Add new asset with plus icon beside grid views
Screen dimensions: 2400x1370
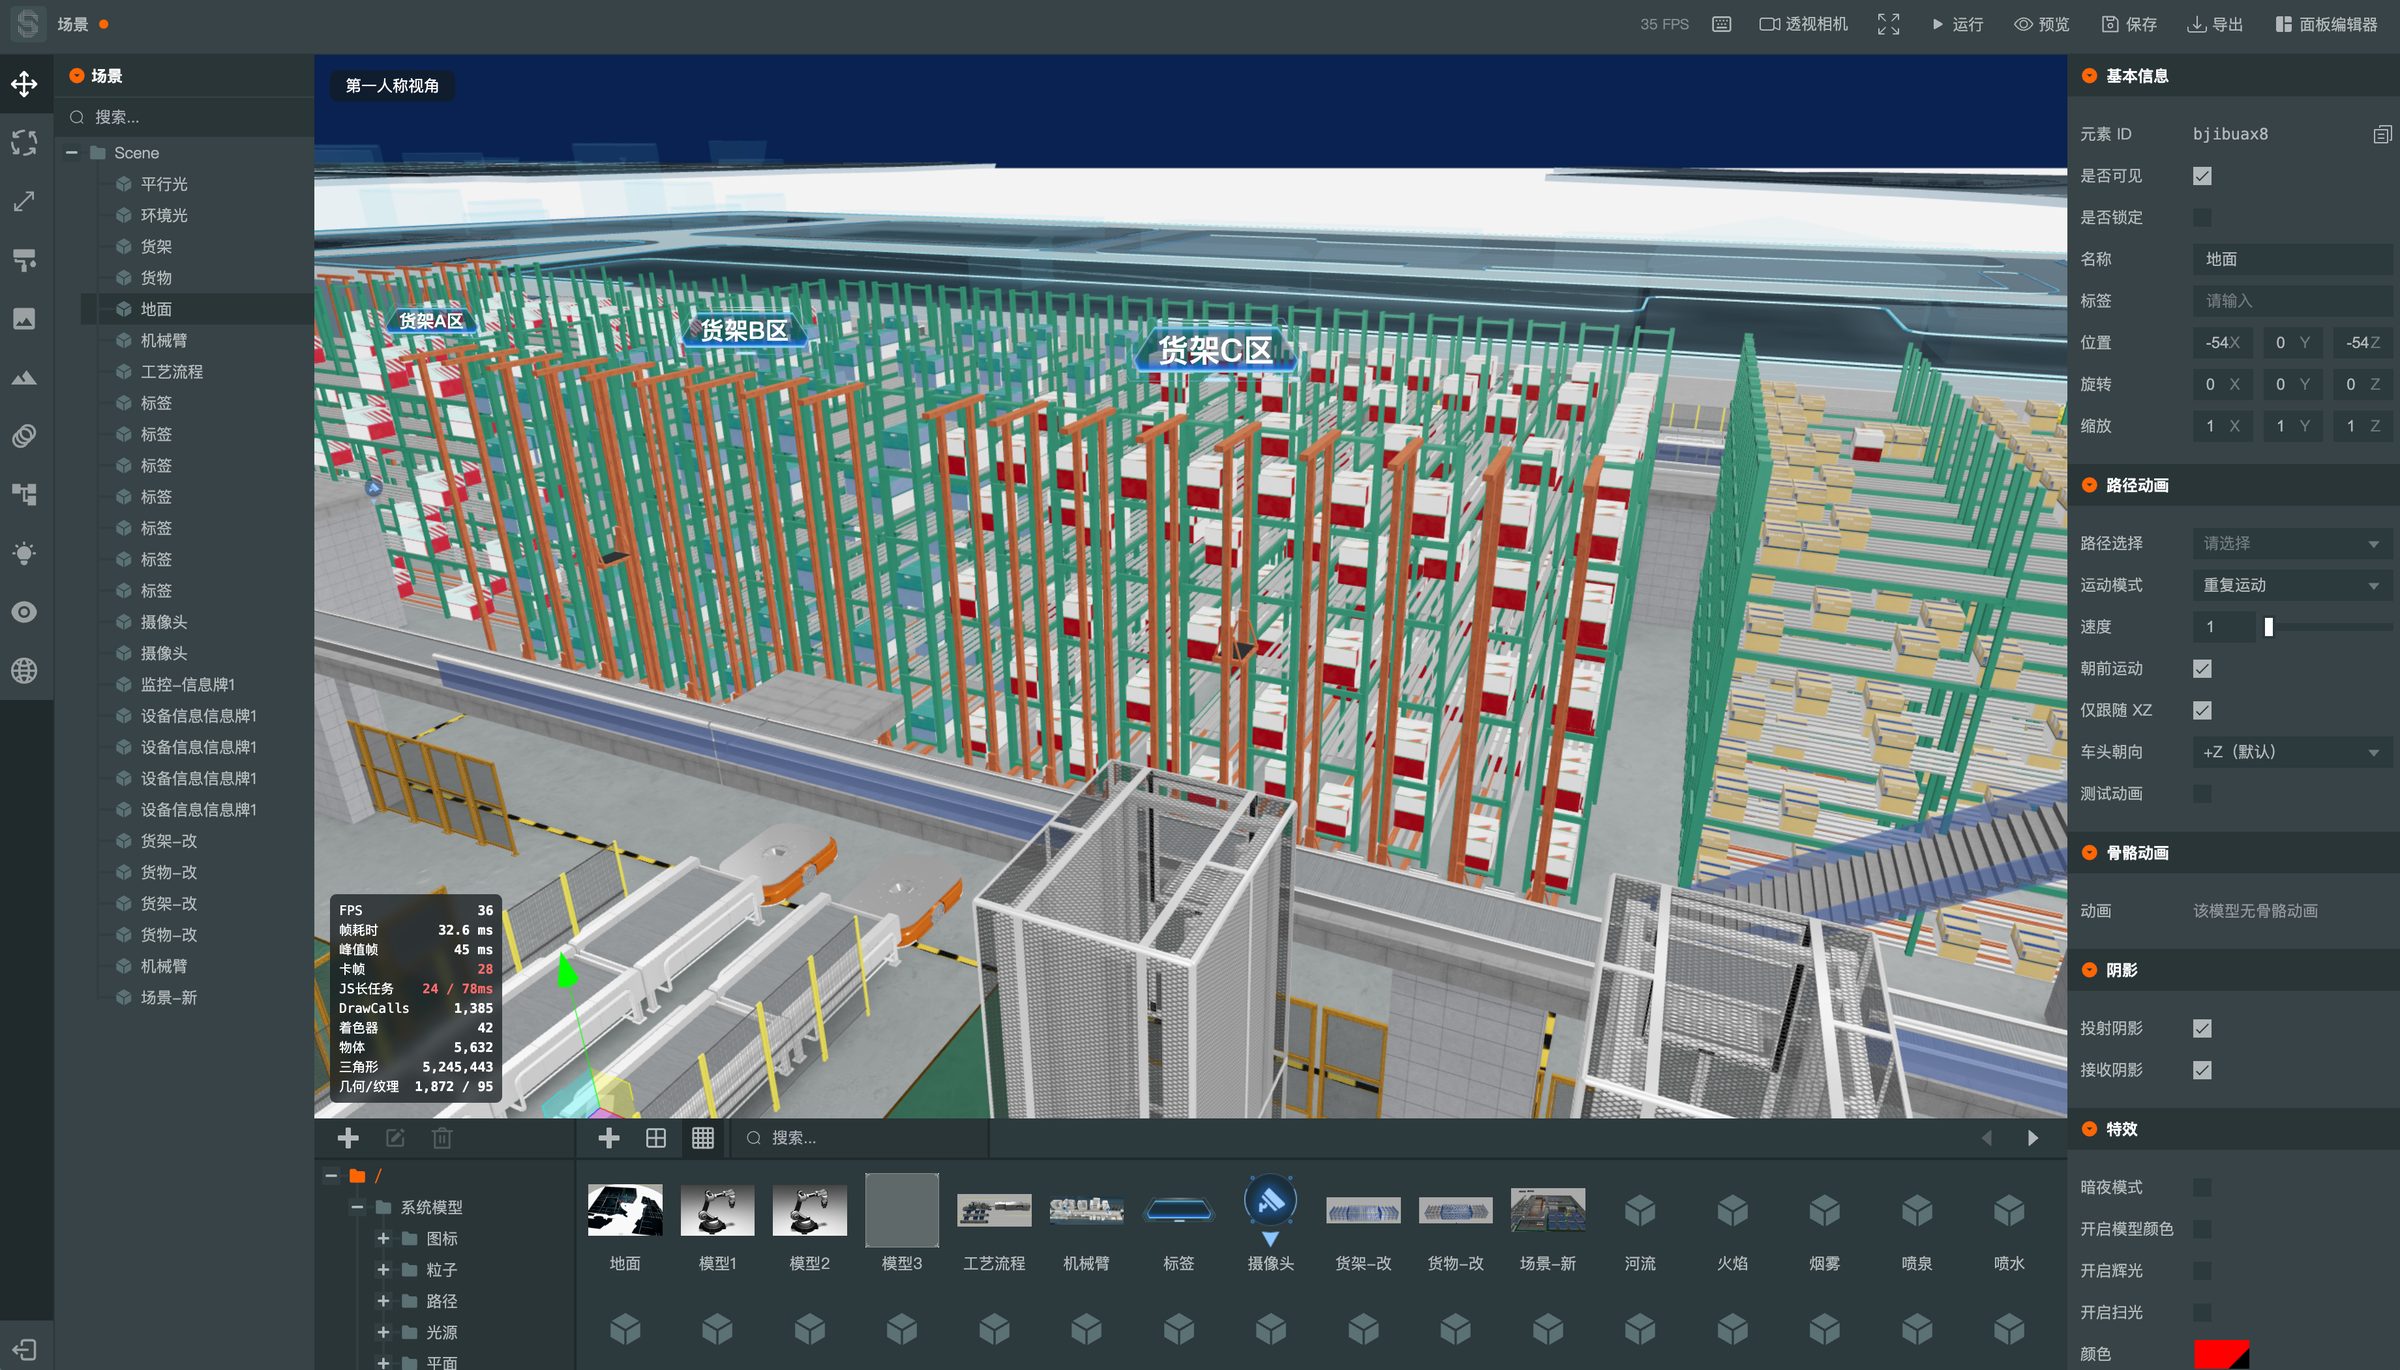coord(609,1138)
